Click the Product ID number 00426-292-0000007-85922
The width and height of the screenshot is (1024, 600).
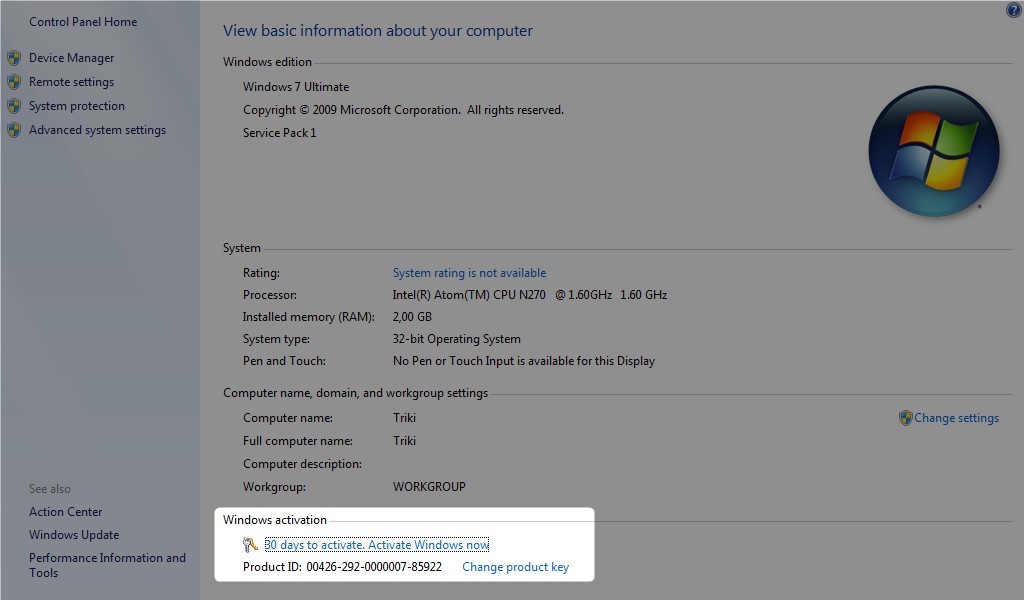coord(374,567)
